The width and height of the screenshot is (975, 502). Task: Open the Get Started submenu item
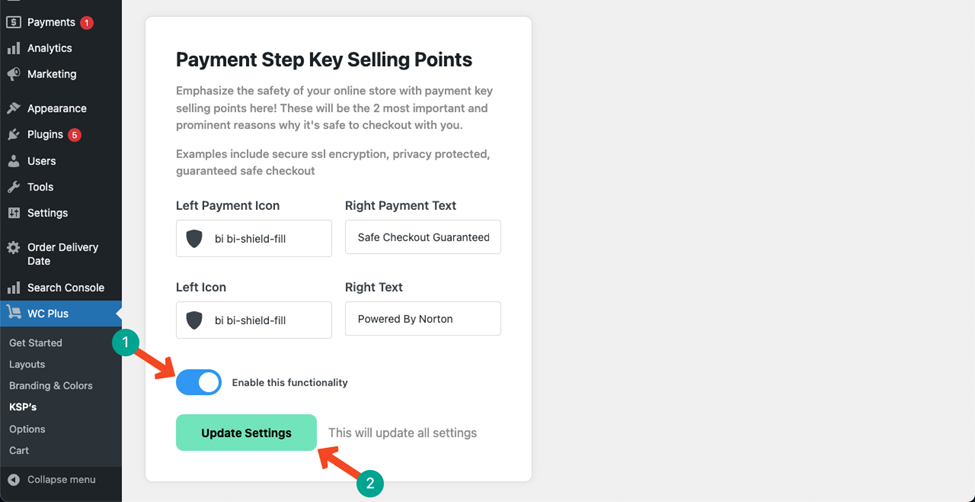(35, 343)
